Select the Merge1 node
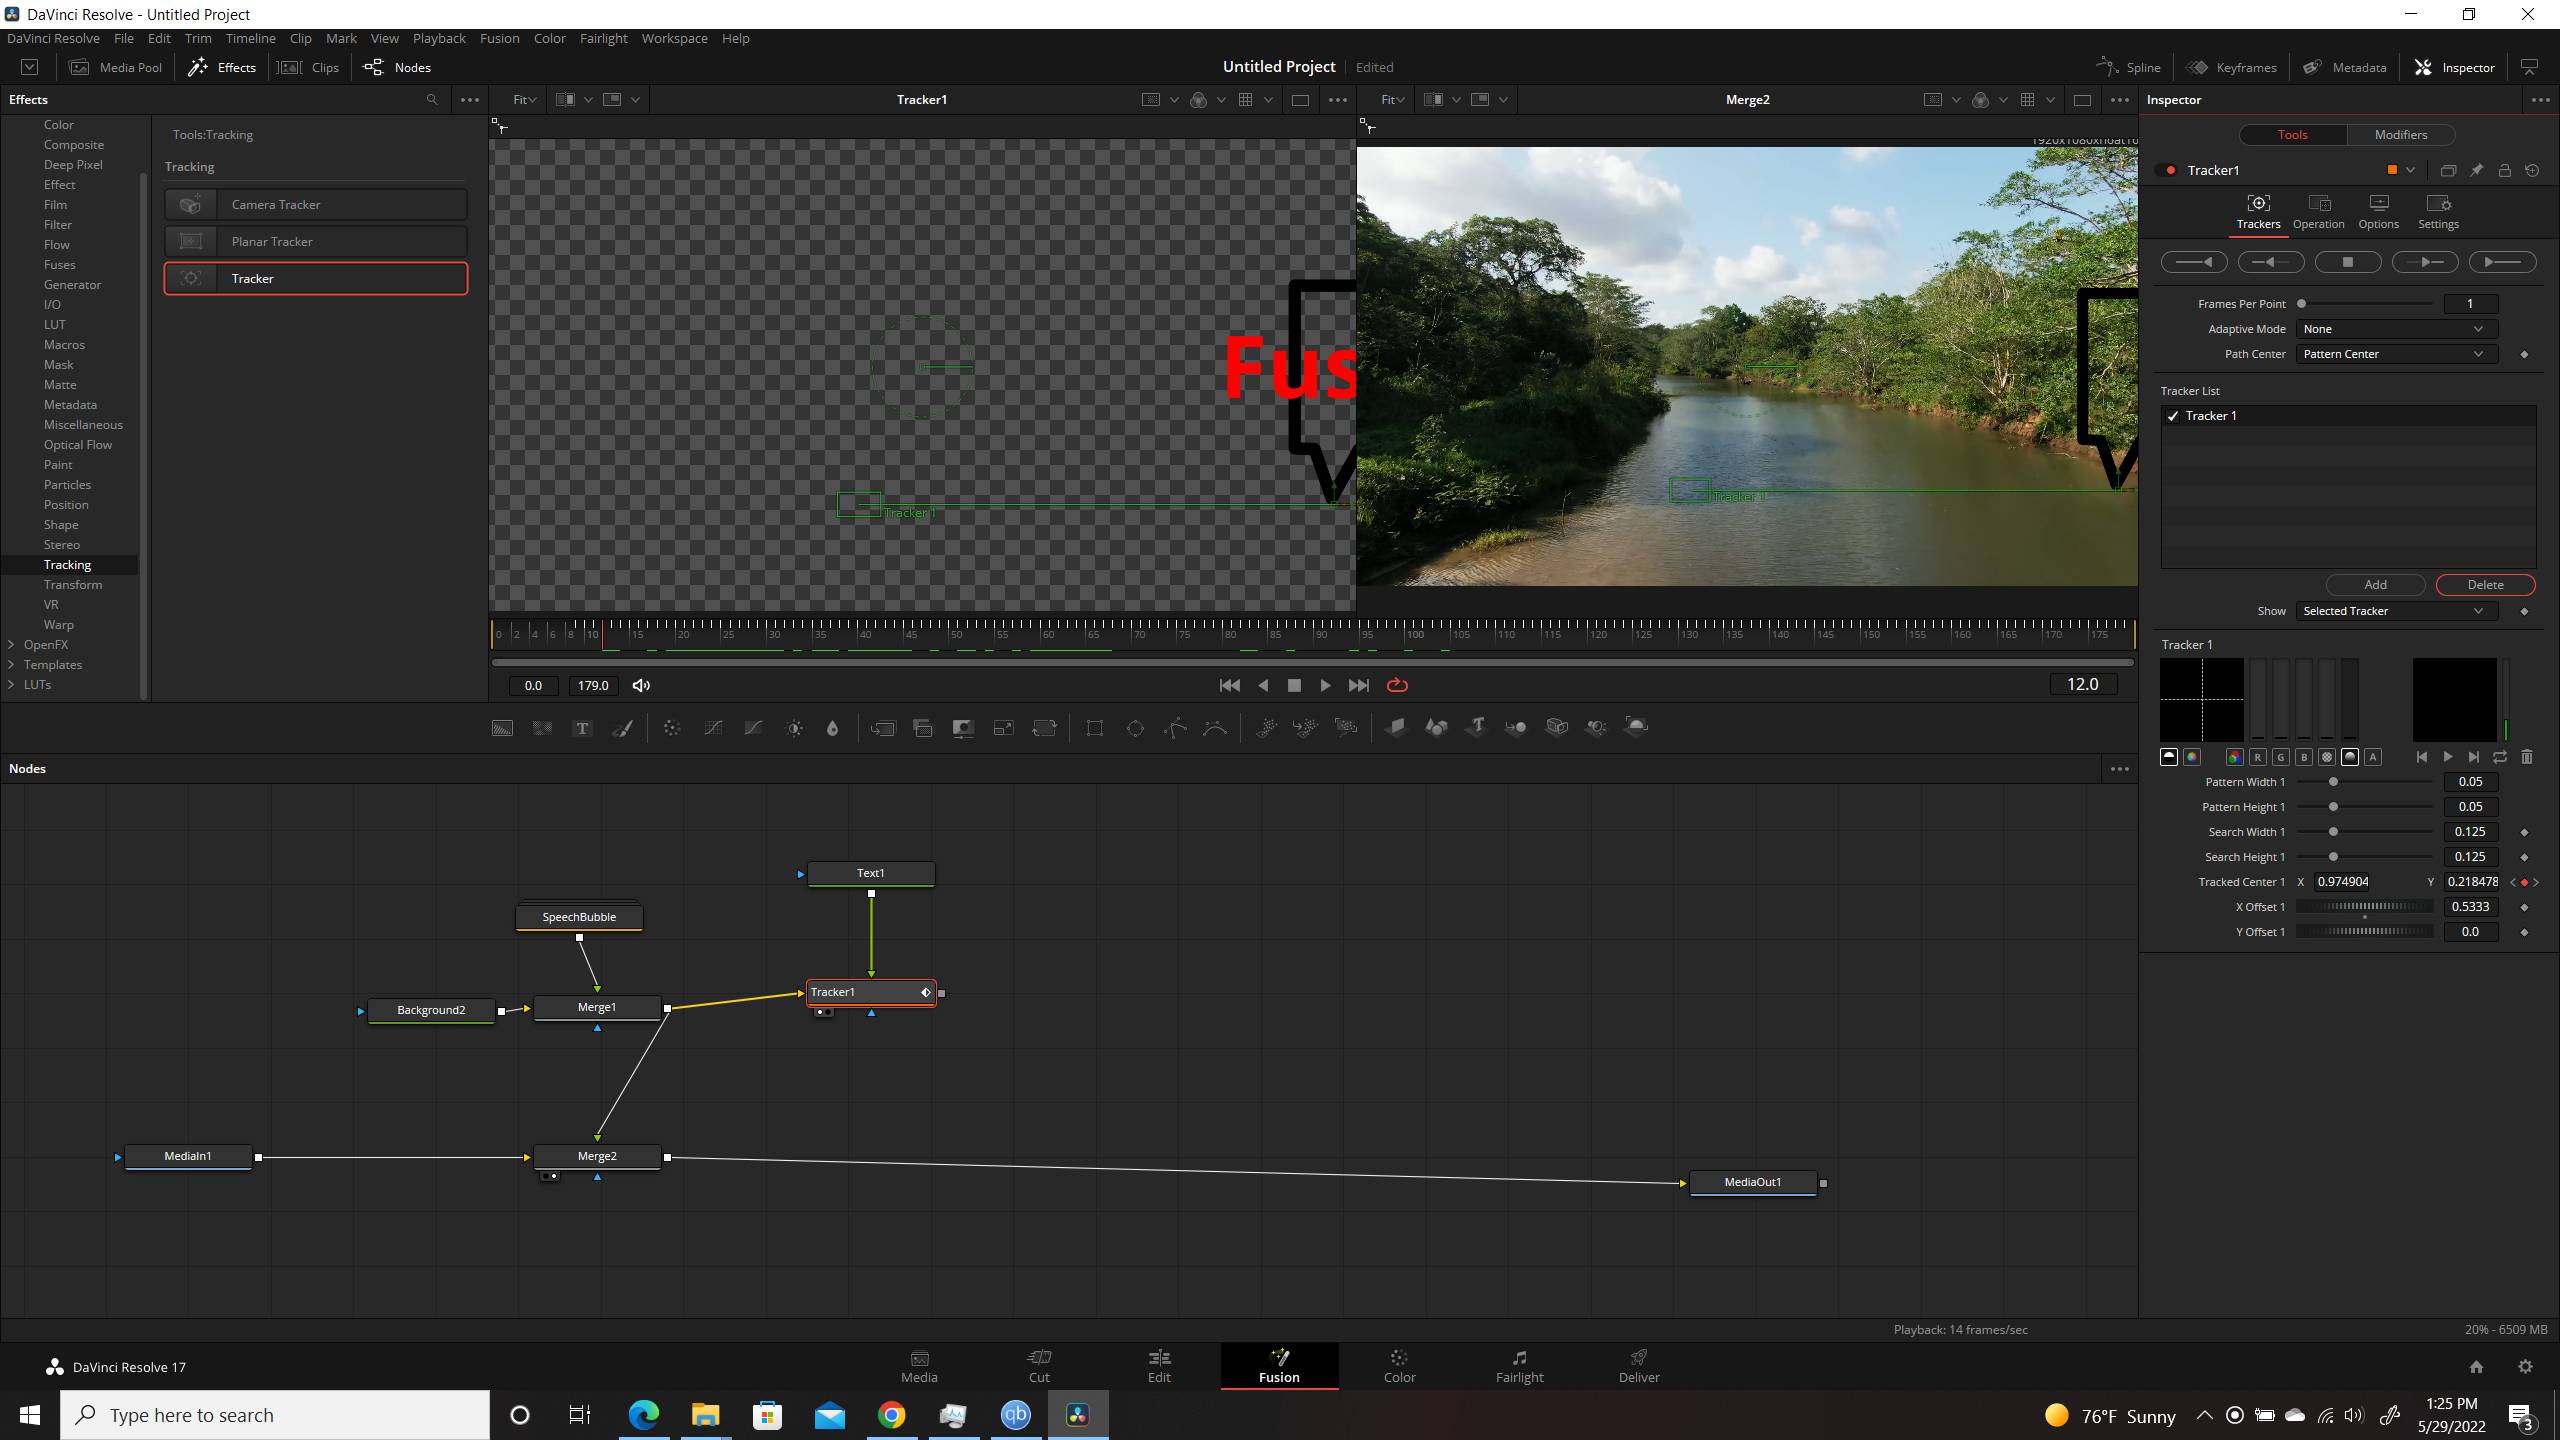 (596, 1006)
